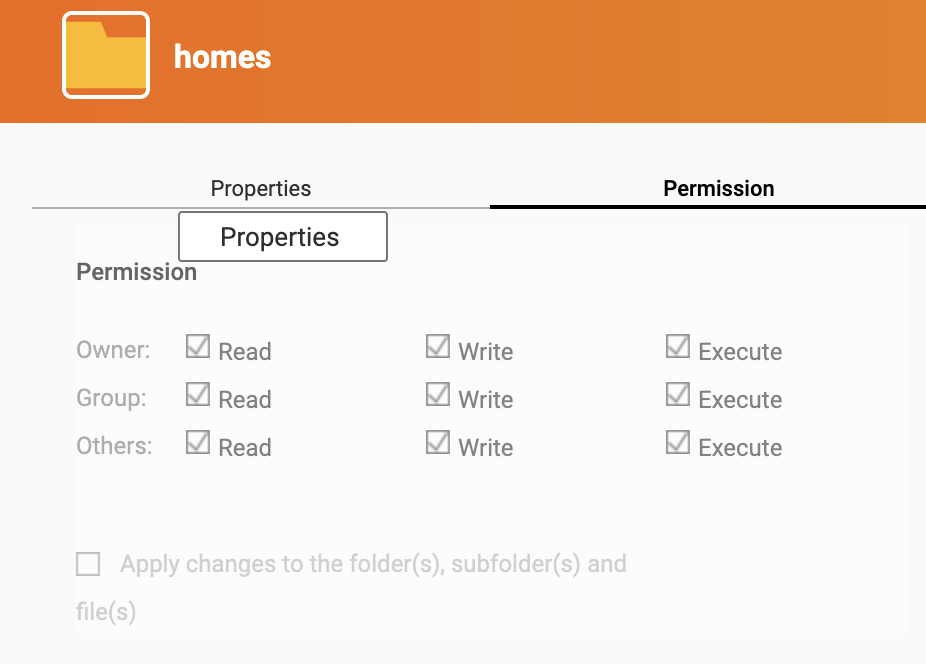Toggle Group Execute checkbox

coord(678,394)
